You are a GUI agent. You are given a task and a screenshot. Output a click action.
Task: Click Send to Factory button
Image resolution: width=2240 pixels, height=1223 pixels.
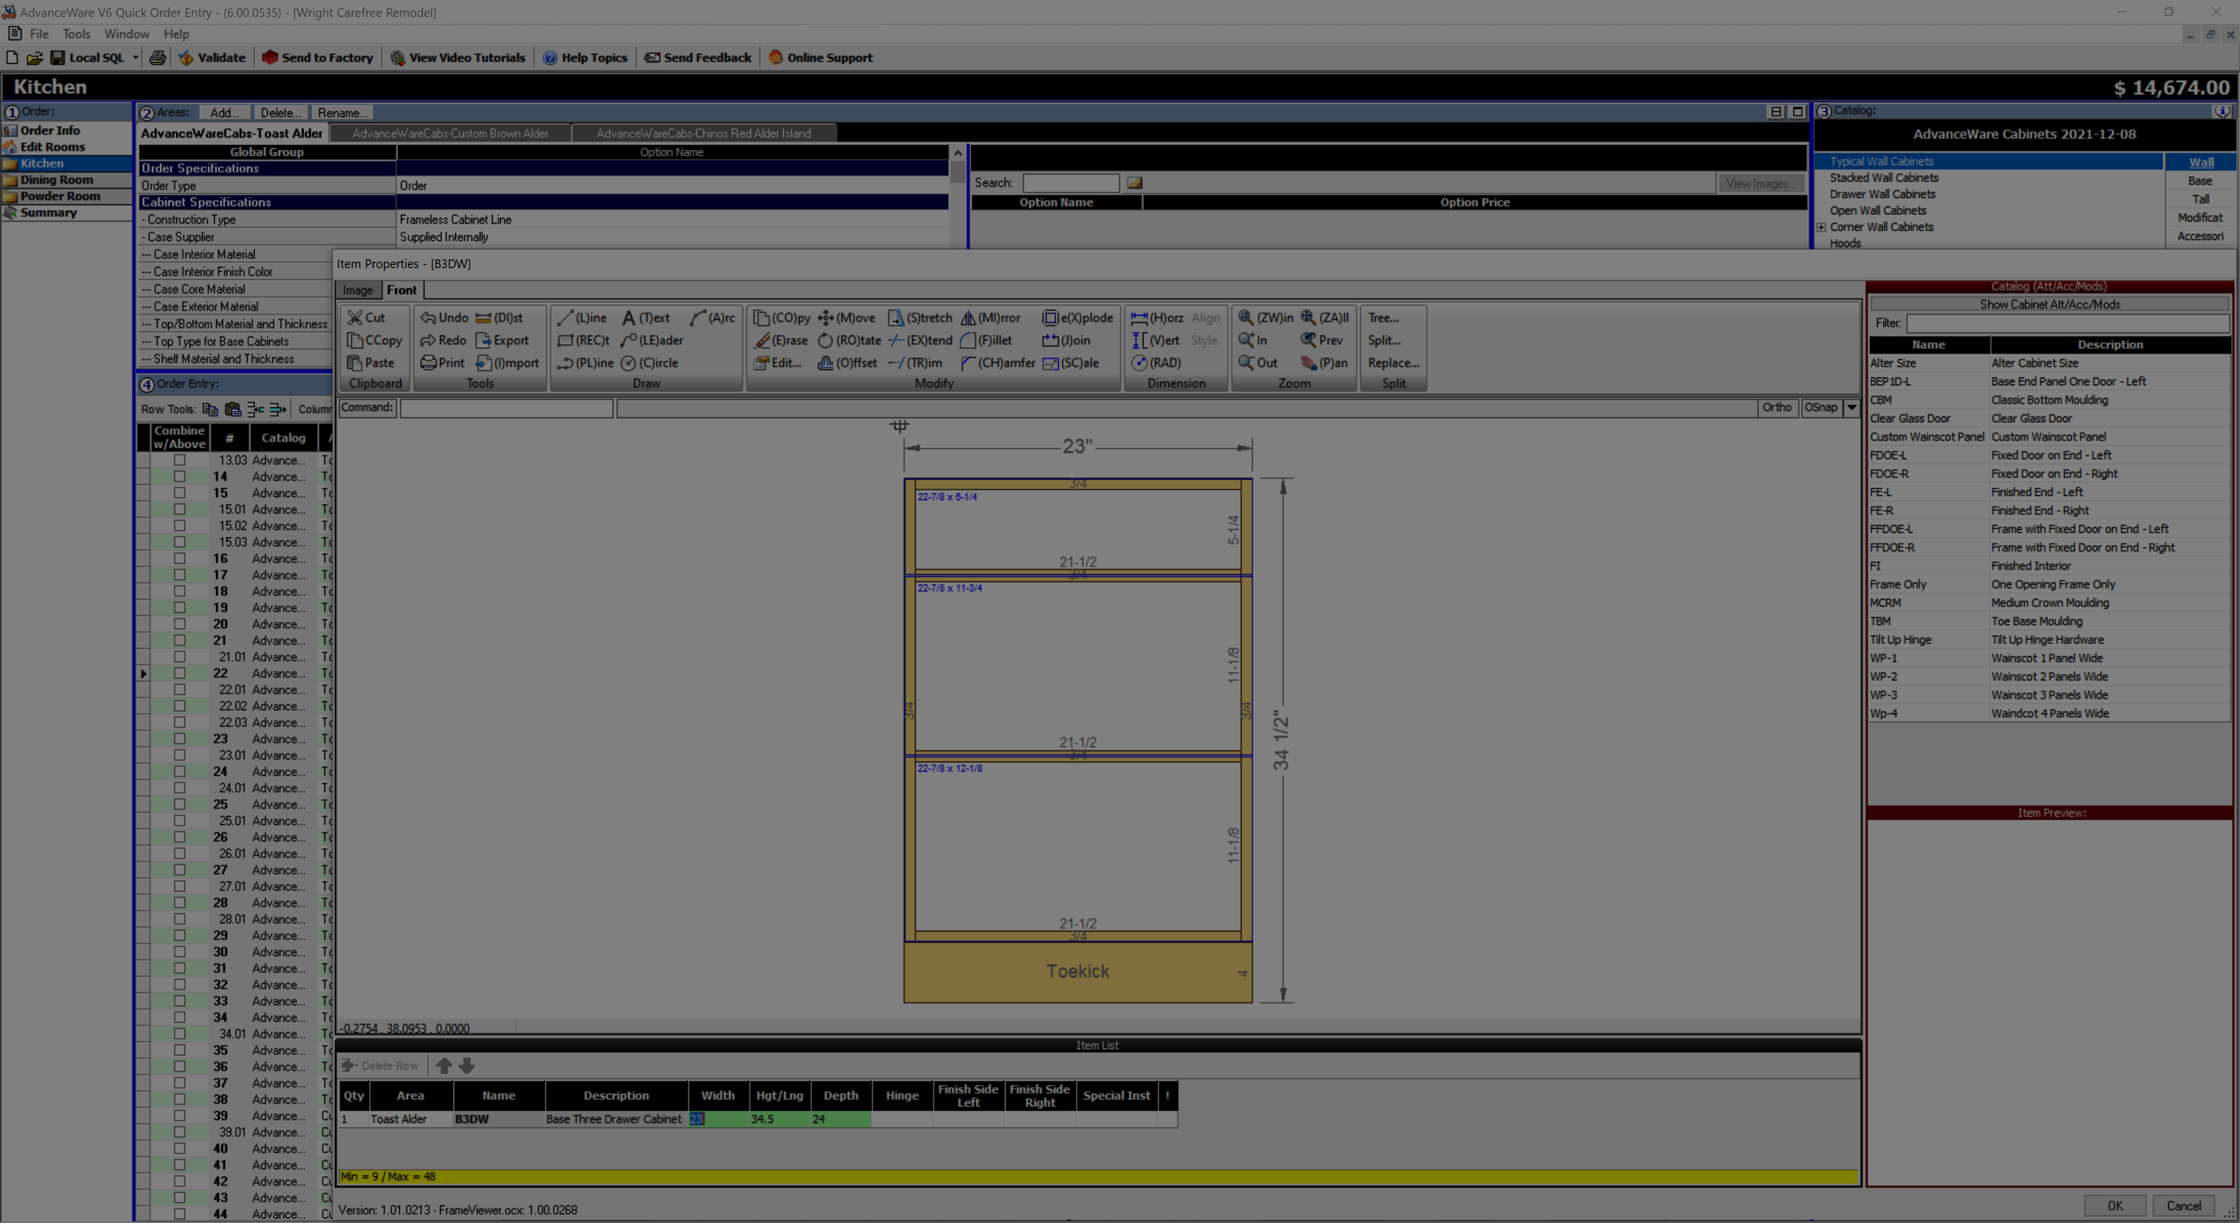[x=317, y=58]
